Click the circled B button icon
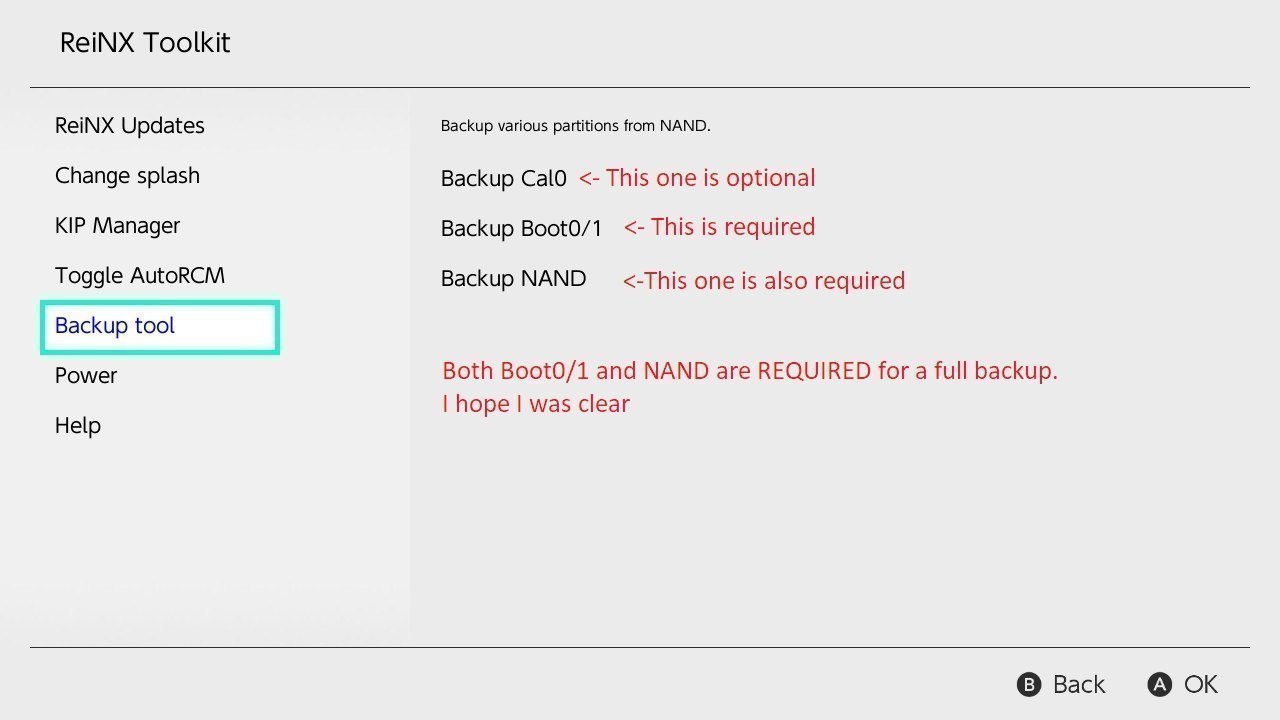The width and height of the screenshot is (1280, 720). (x=1029, y=685)
